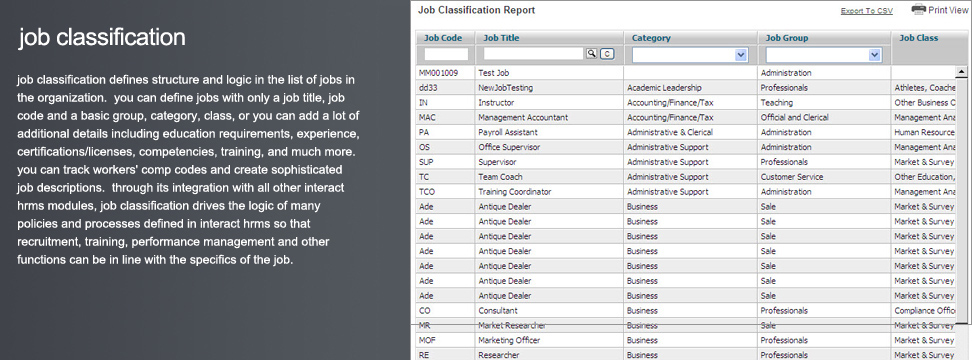Image resolution: width=972 pixels, height=360 pixels.
Task: Sort by the Job Group column header
Action: click(787, 38)
